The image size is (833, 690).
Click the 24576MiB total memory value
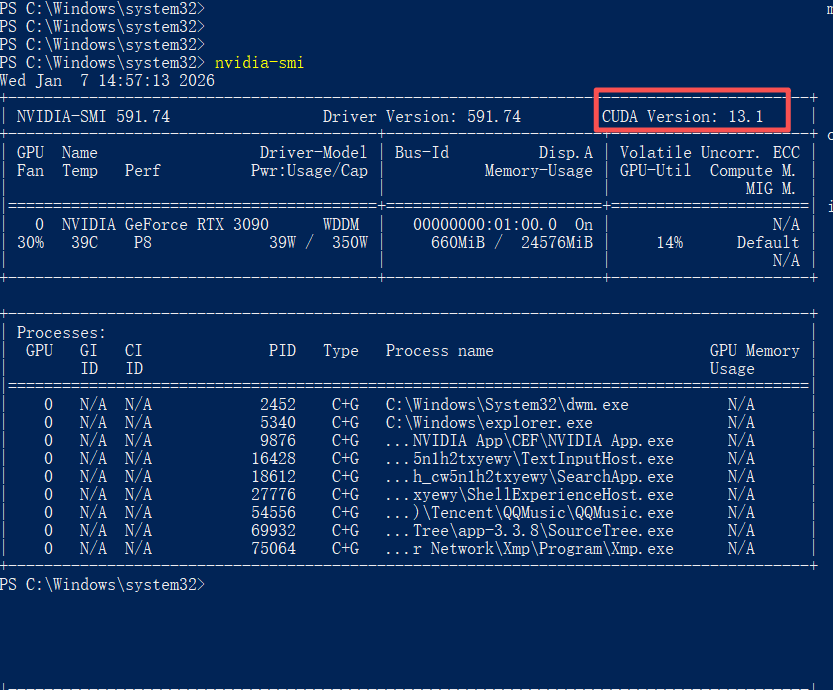click(557, 243)
